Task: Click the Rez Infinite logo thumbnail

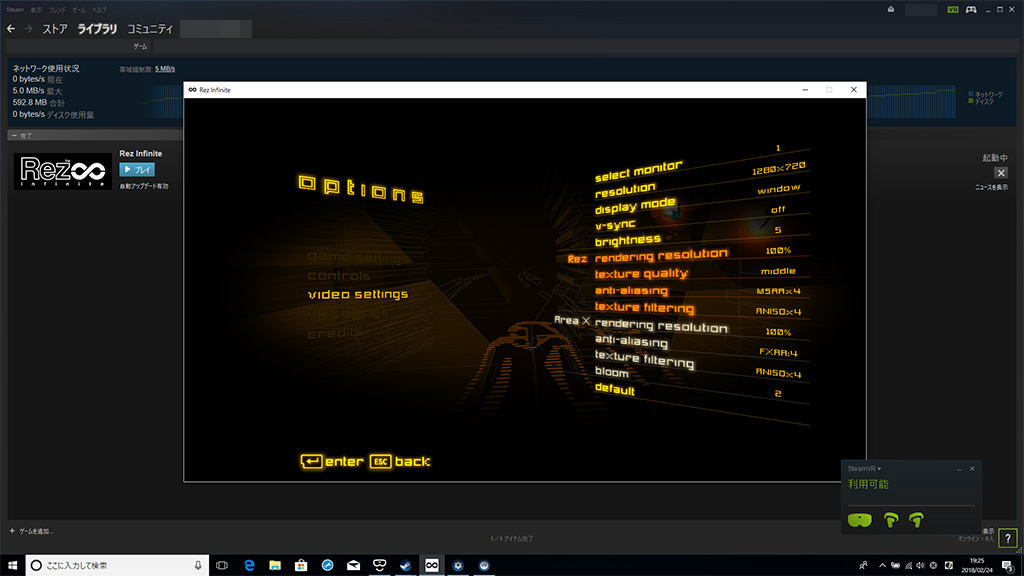Action: (63, 172)
